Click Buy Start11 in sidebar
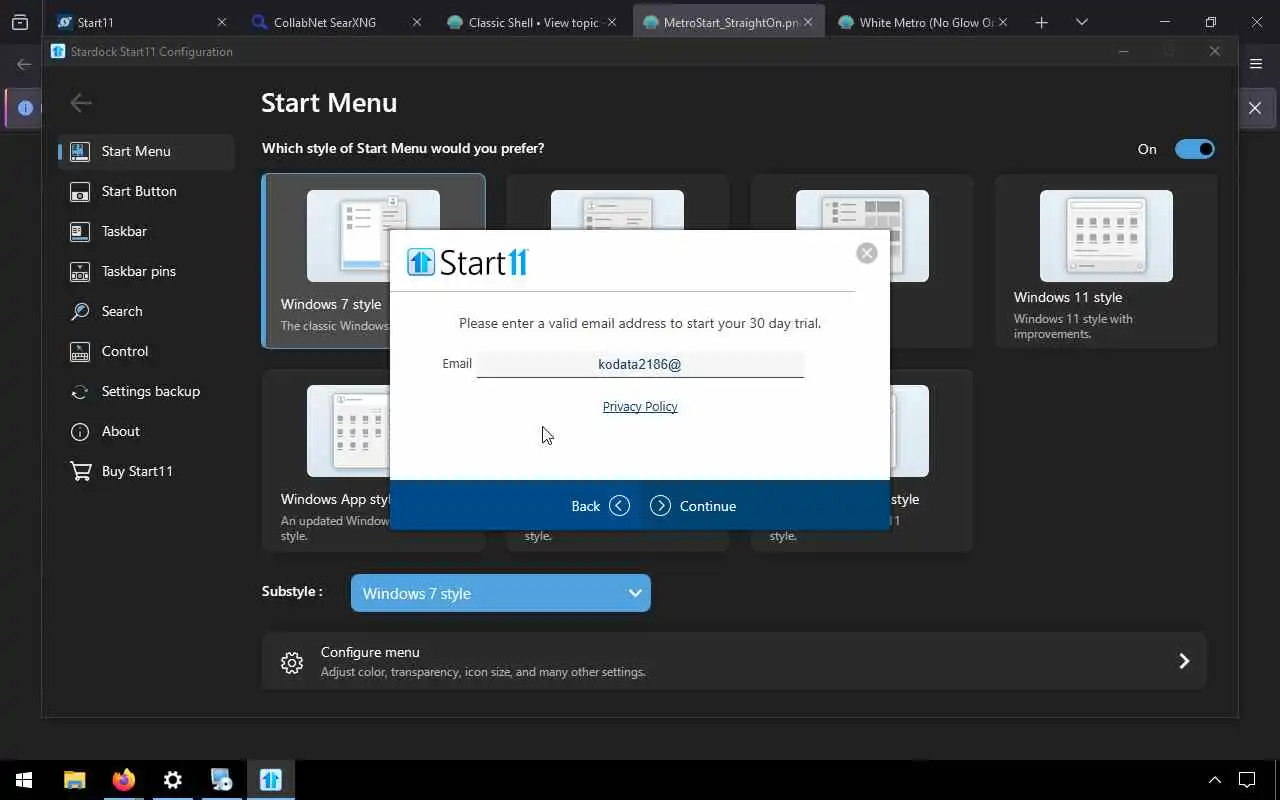The height and width of the screenshot is (800, 1280). (x=146, y=471)
